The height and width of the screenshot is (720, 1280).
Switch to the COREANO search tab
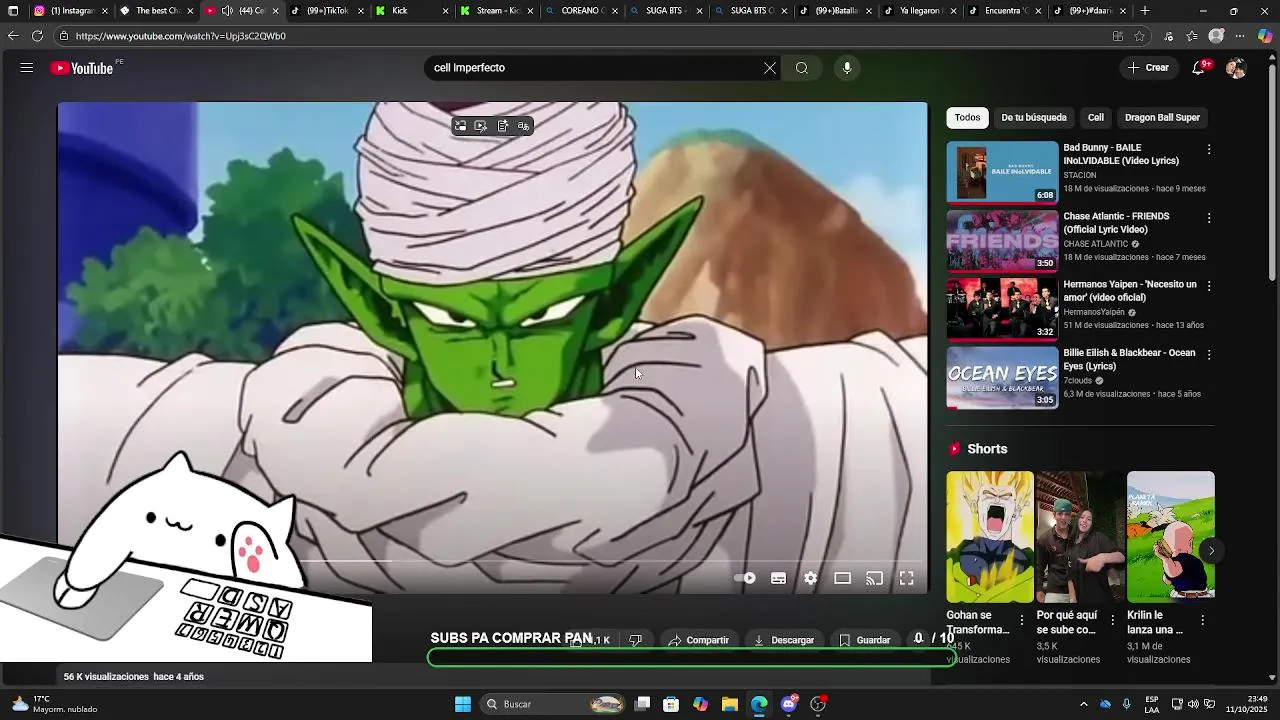[x=581, y=11]
